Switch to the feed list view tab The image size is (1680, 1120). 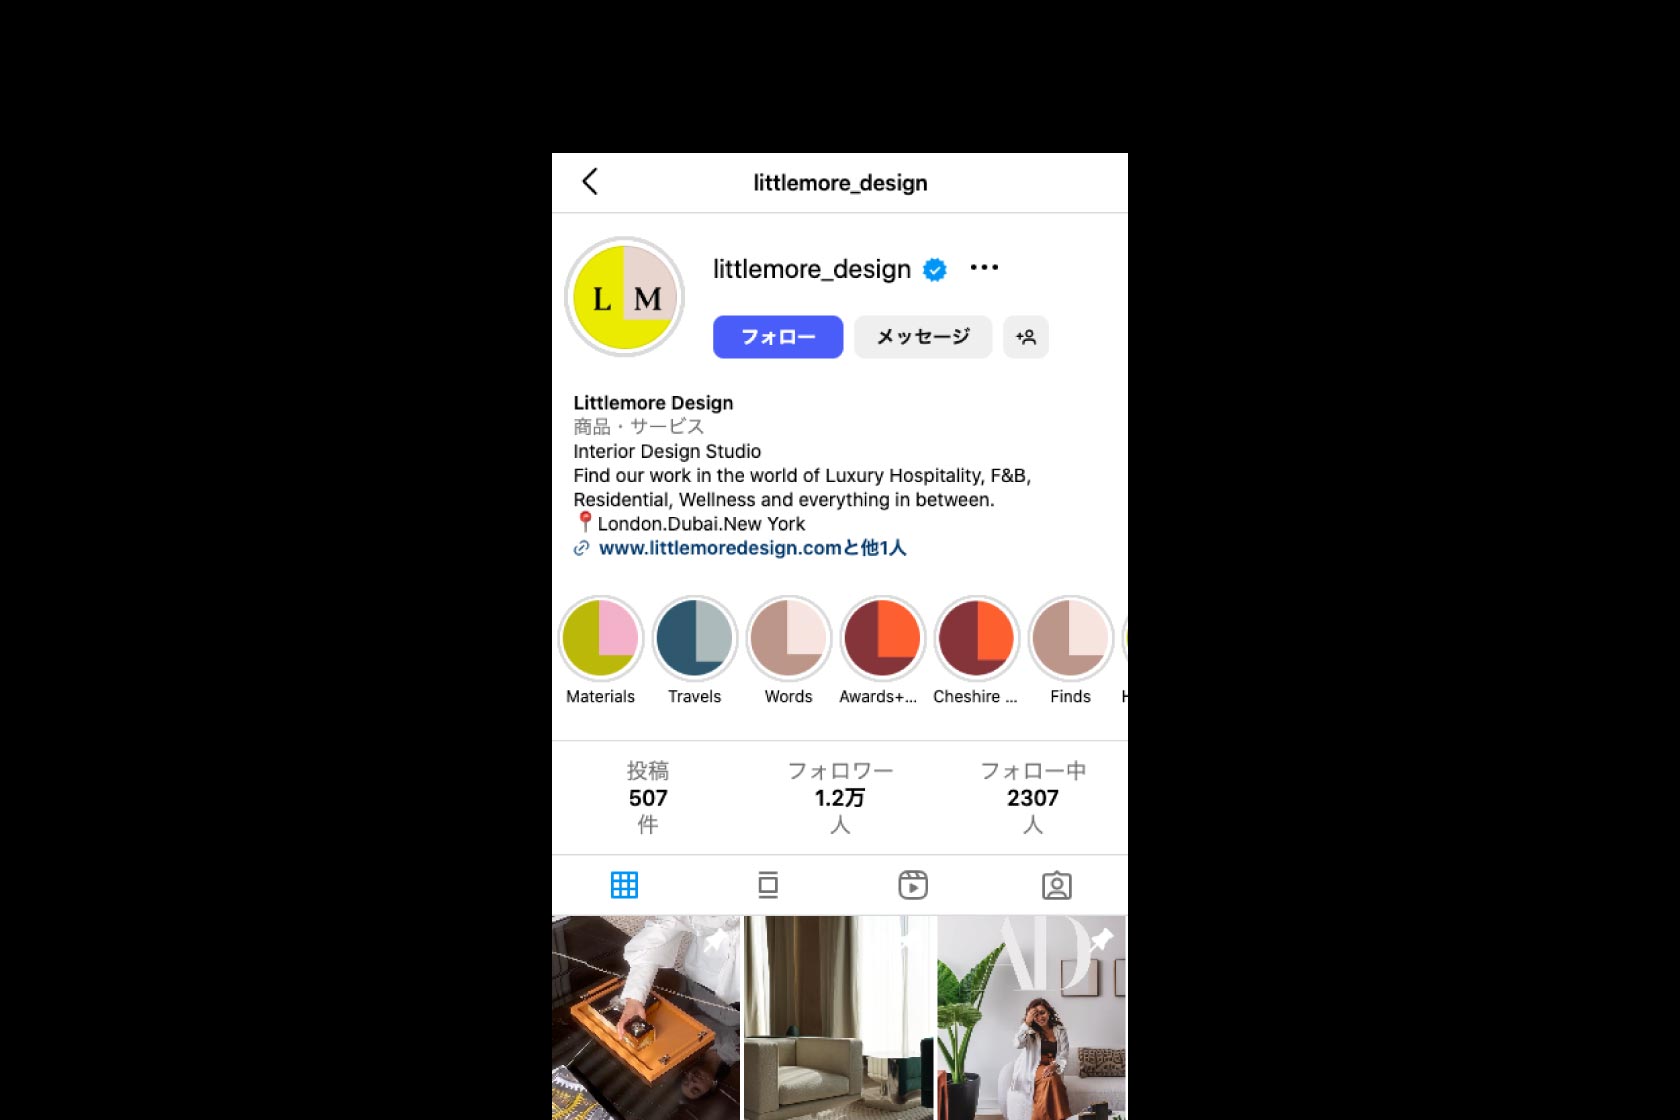(x=768, y=885)
